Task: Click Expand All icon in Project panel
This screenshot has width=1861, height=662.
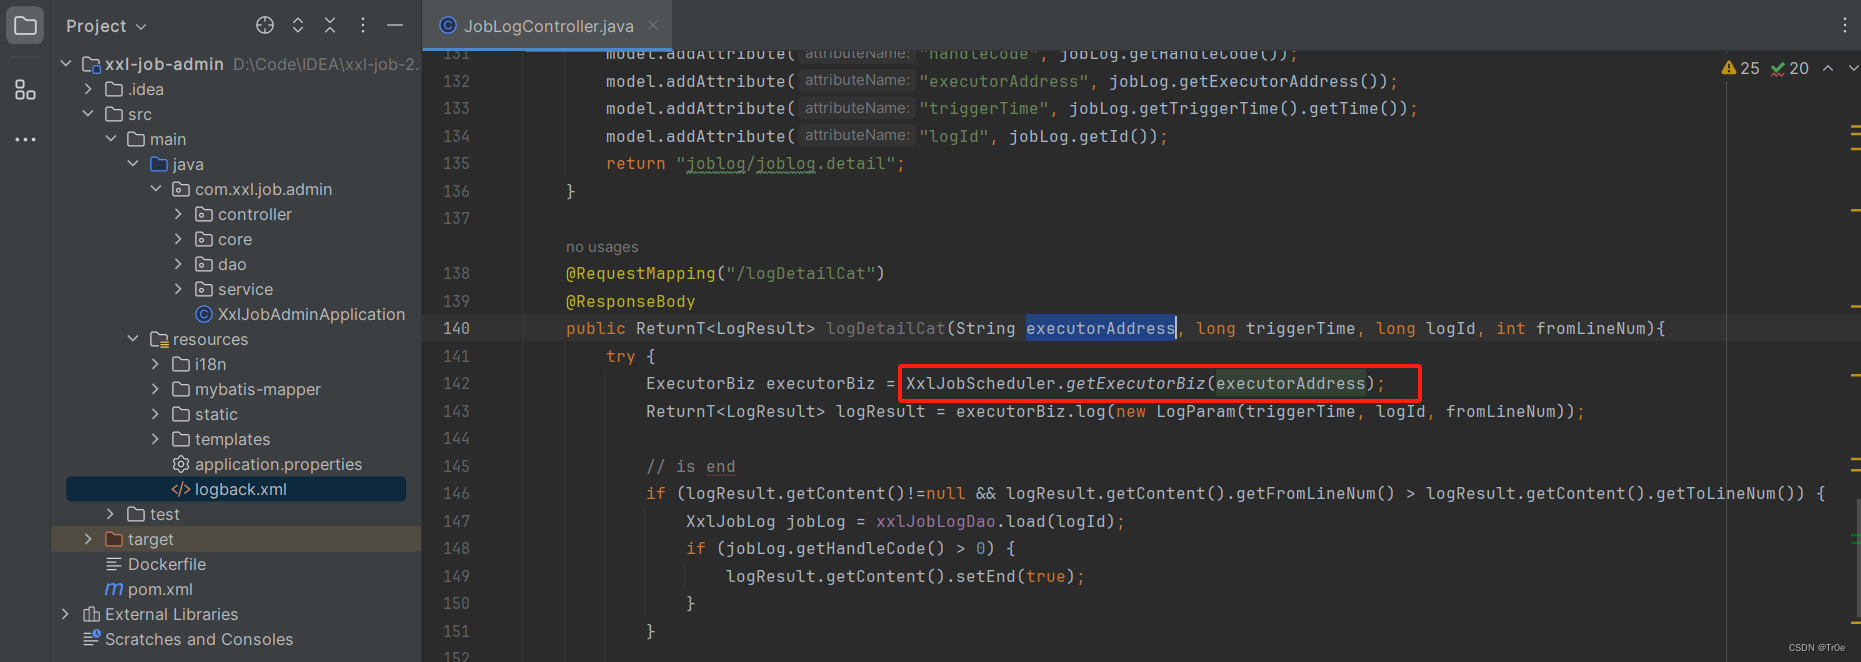Action: (298, 25)
